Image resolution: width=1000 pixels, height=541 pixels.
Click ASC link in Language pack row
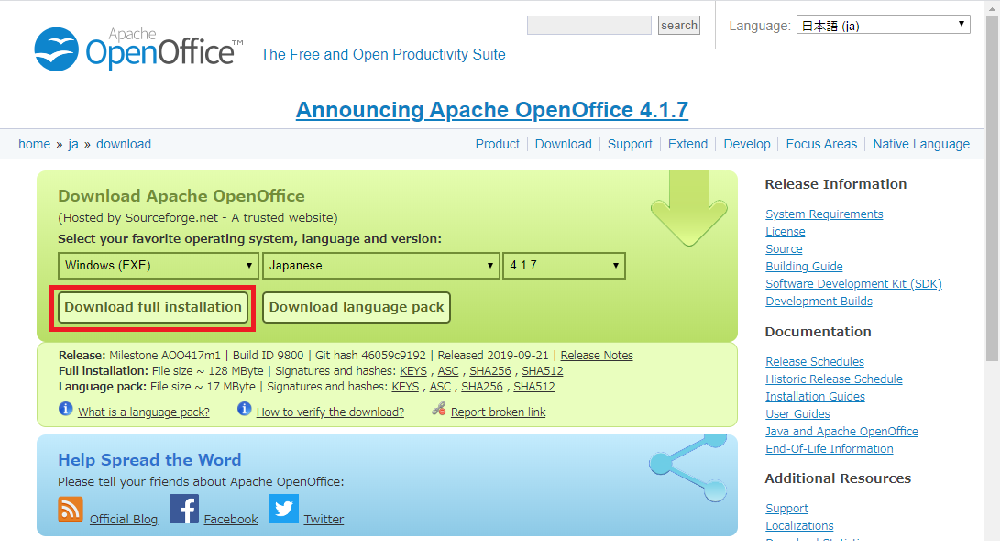(x=440, y=387)
